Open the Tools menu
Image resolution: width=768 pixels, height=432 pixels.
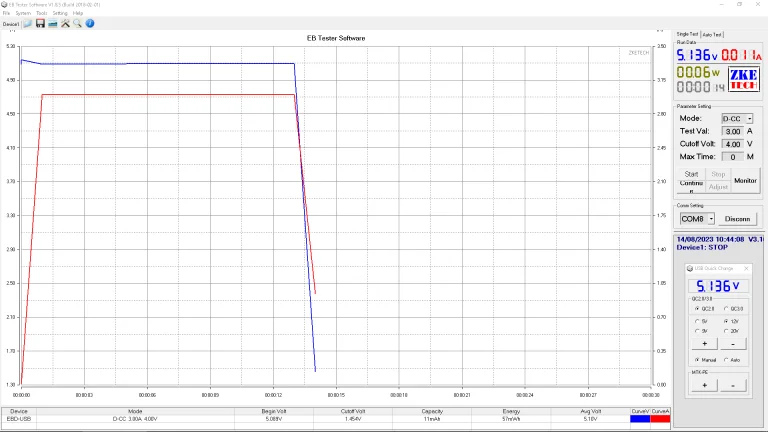41,13
